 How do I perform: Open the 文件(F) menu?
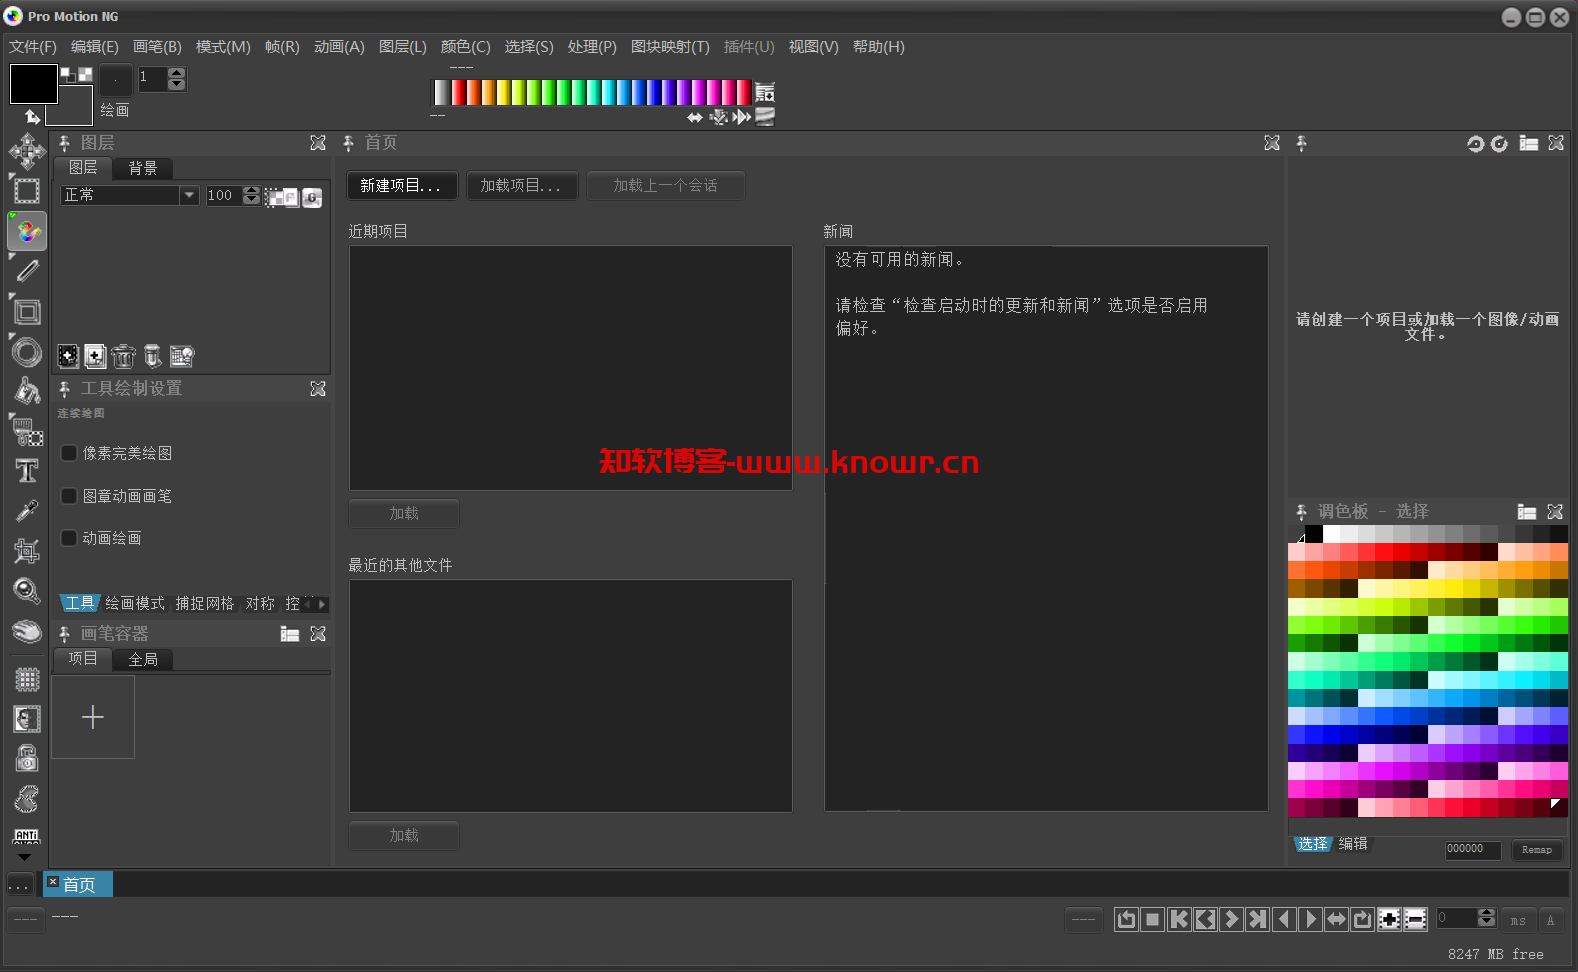(33, 47)
